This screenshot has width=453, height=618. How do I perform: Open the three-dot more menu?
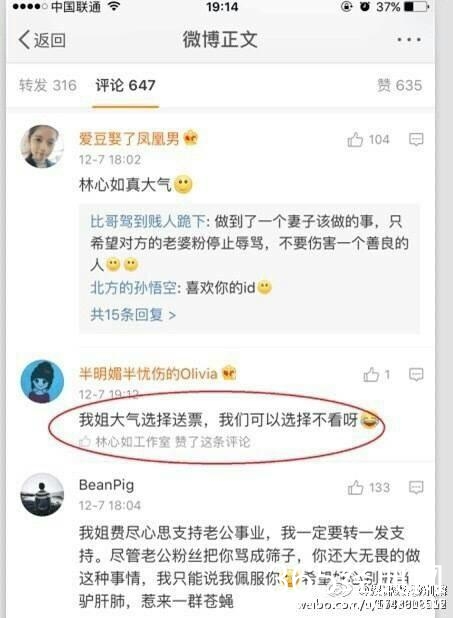pyautogui.click(x=409, y=40)
